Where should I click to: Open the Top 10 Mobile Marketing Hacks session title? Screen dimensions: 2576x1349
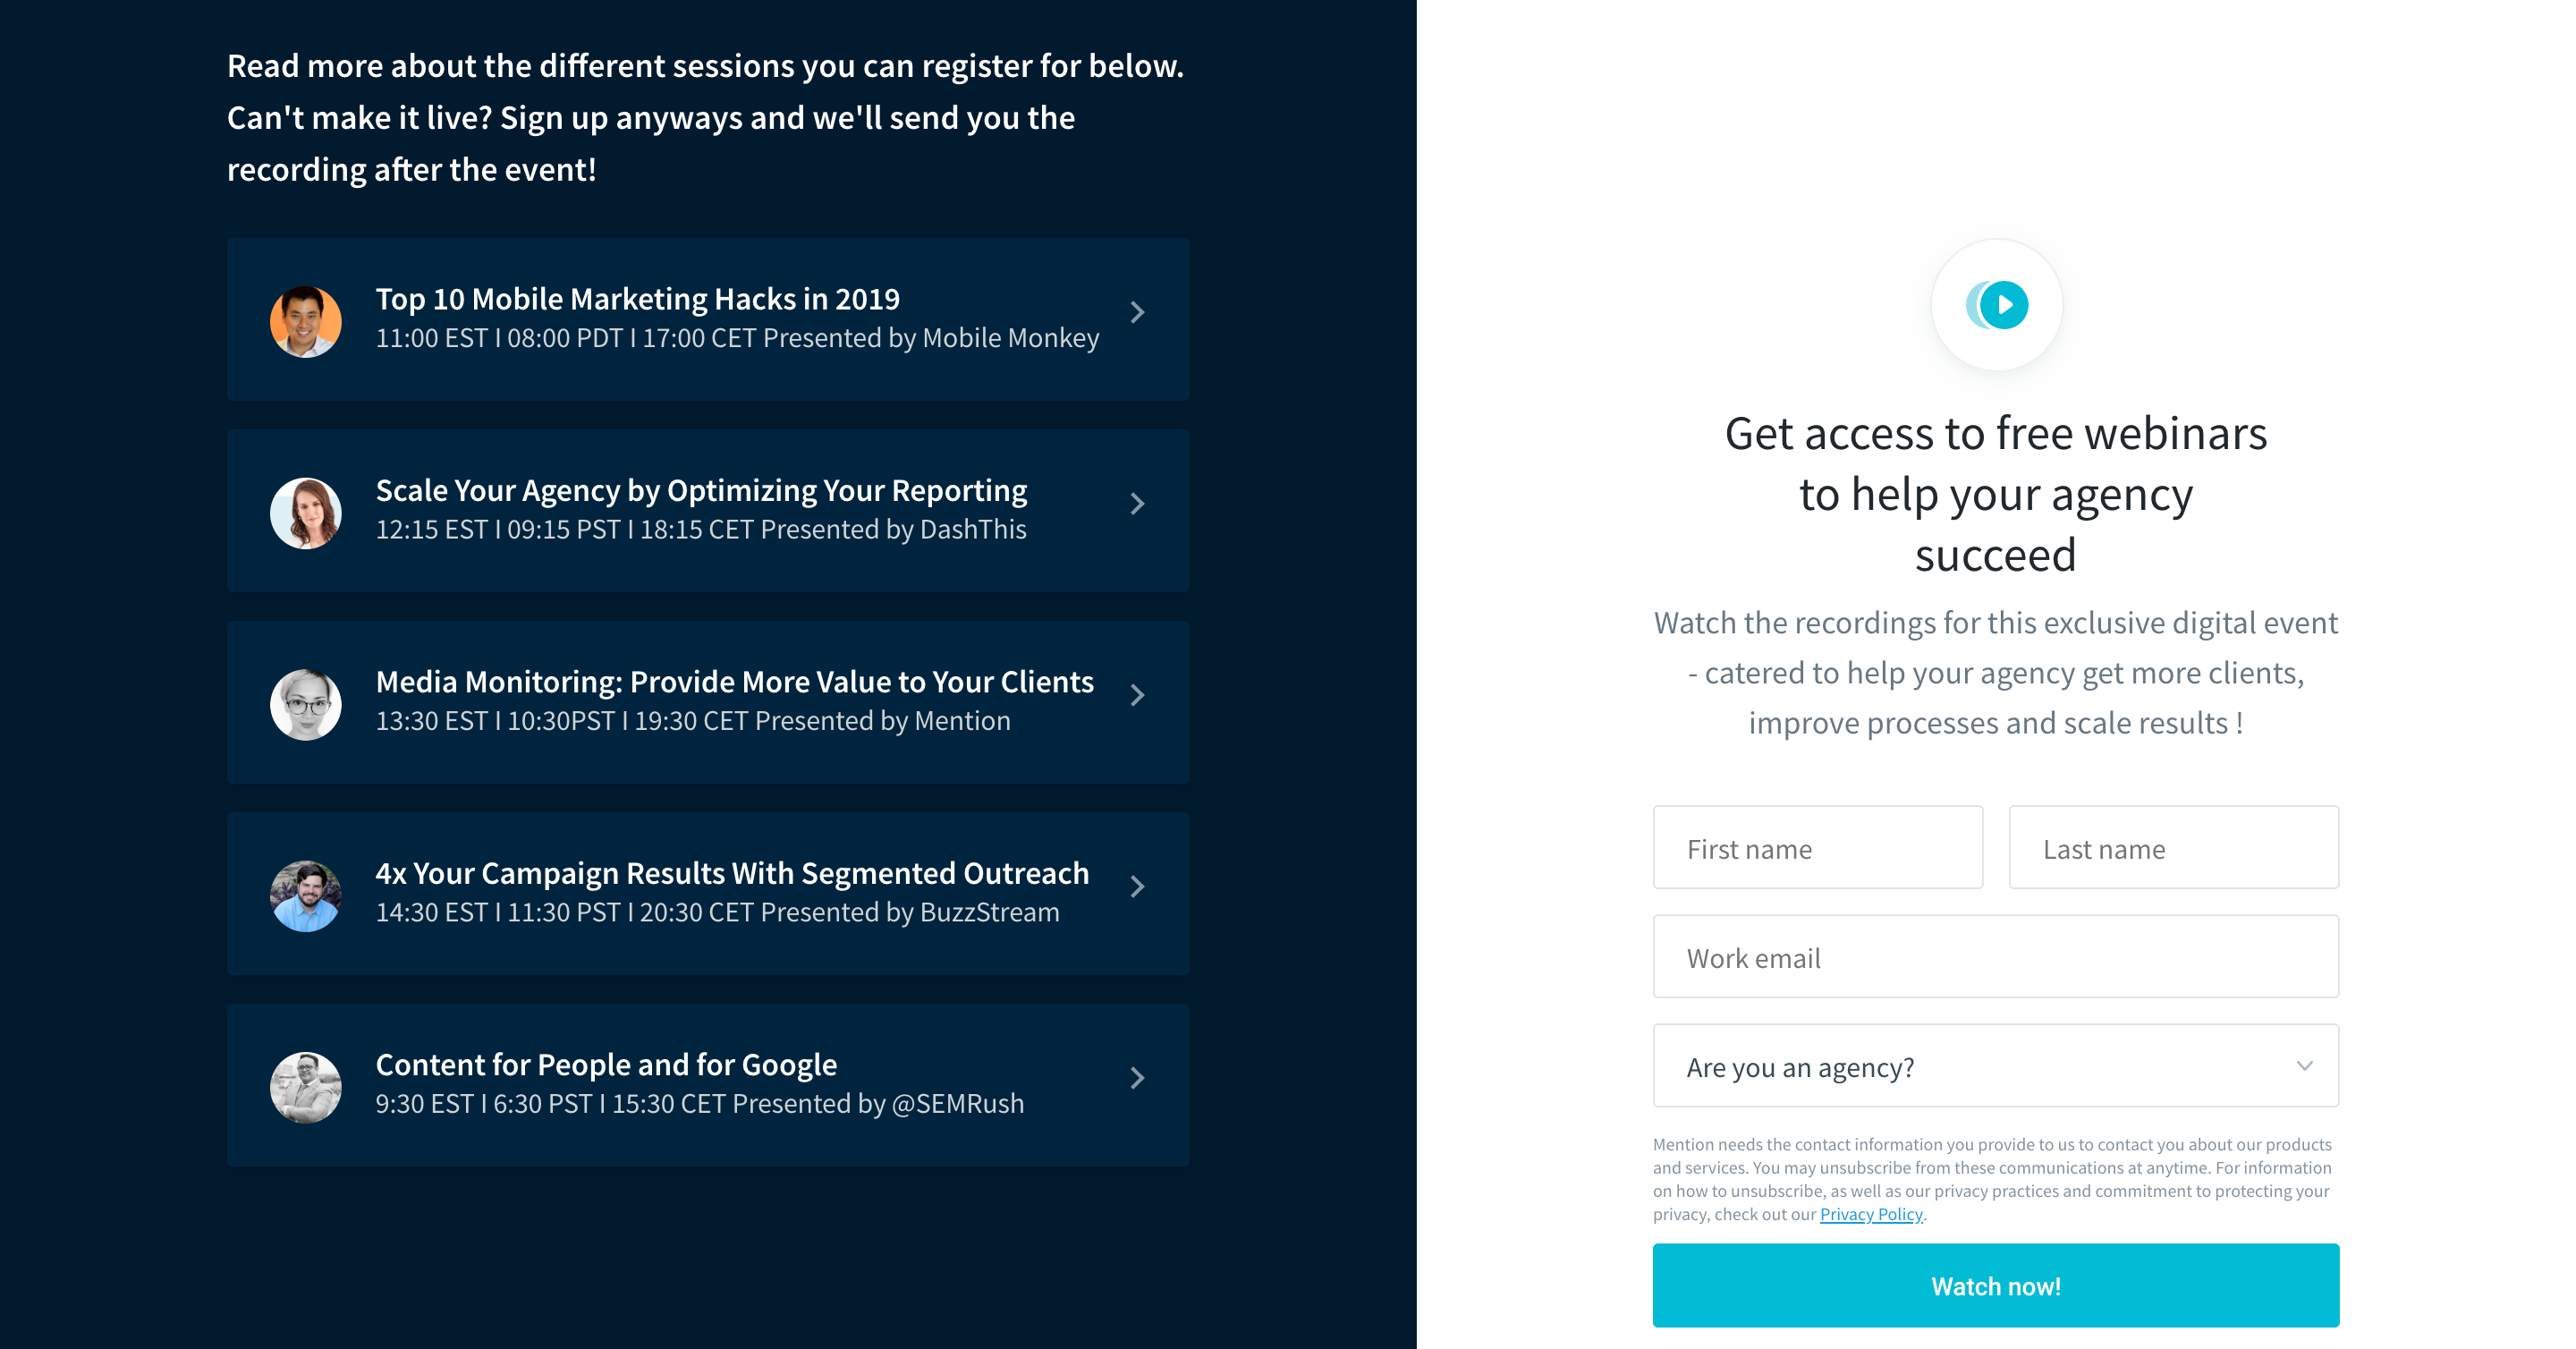638,299
